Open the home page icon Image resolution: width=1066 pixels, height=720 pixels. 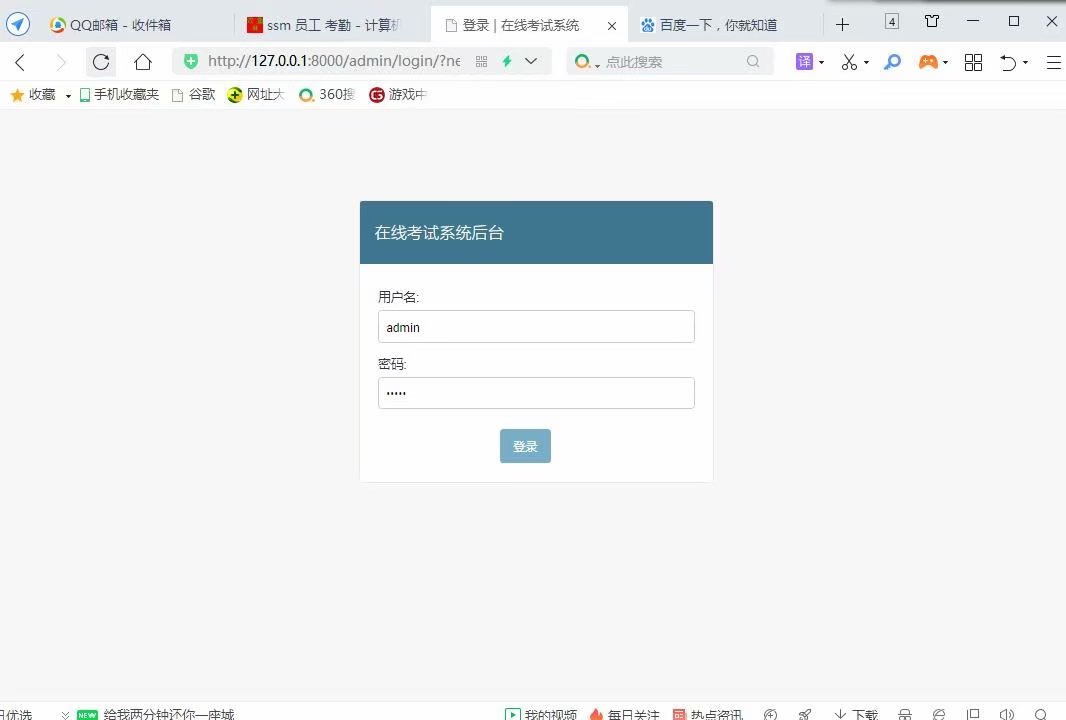tap(143, 62)
